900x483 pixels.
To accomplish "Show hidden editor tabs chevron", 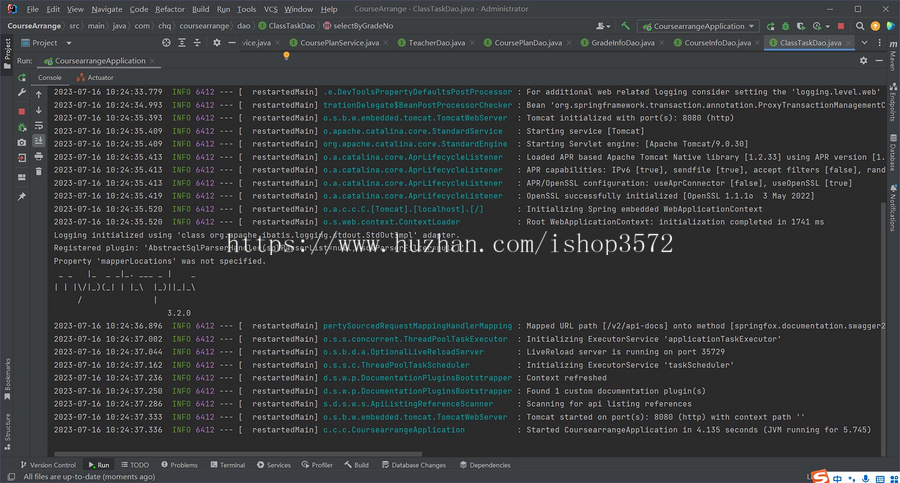I will click(864, 42).
